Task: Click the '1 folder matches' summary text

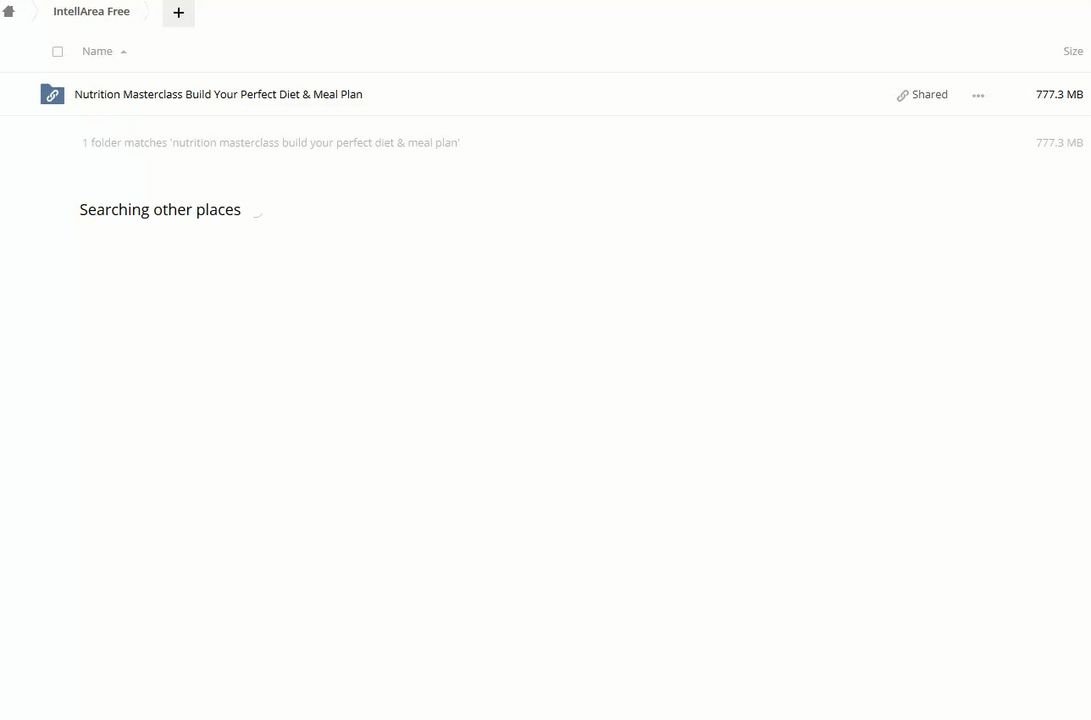Action: tap(270, 143)
